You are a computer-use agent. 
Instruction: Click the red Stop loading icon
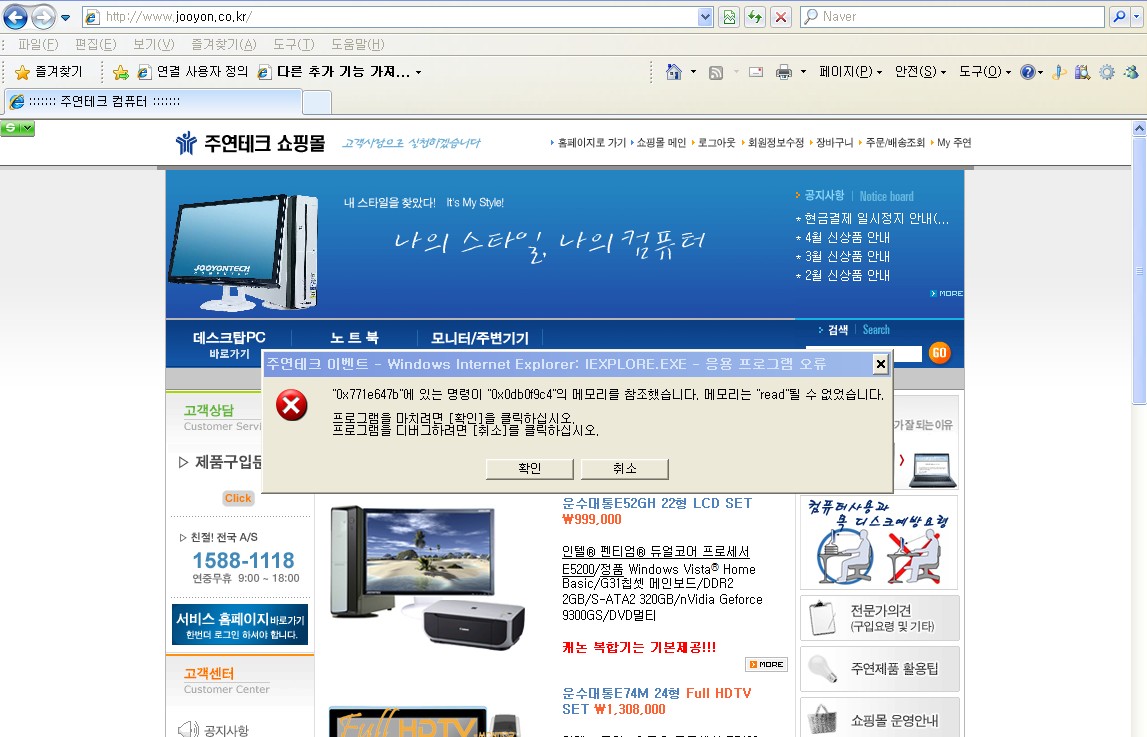[781, 16]
